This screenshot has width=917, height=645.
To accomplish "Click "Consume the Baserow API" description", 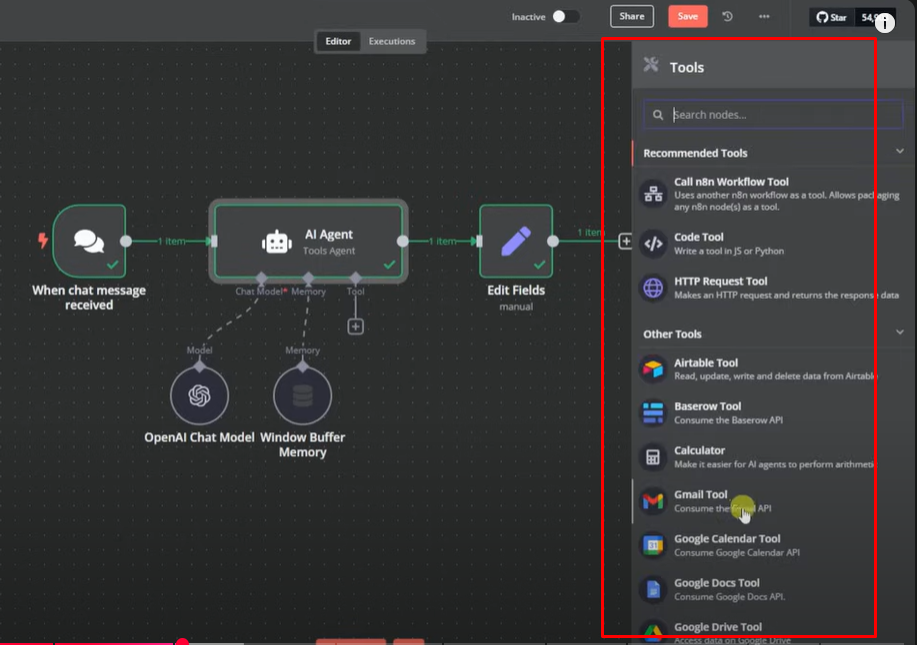I will [728, 420].
